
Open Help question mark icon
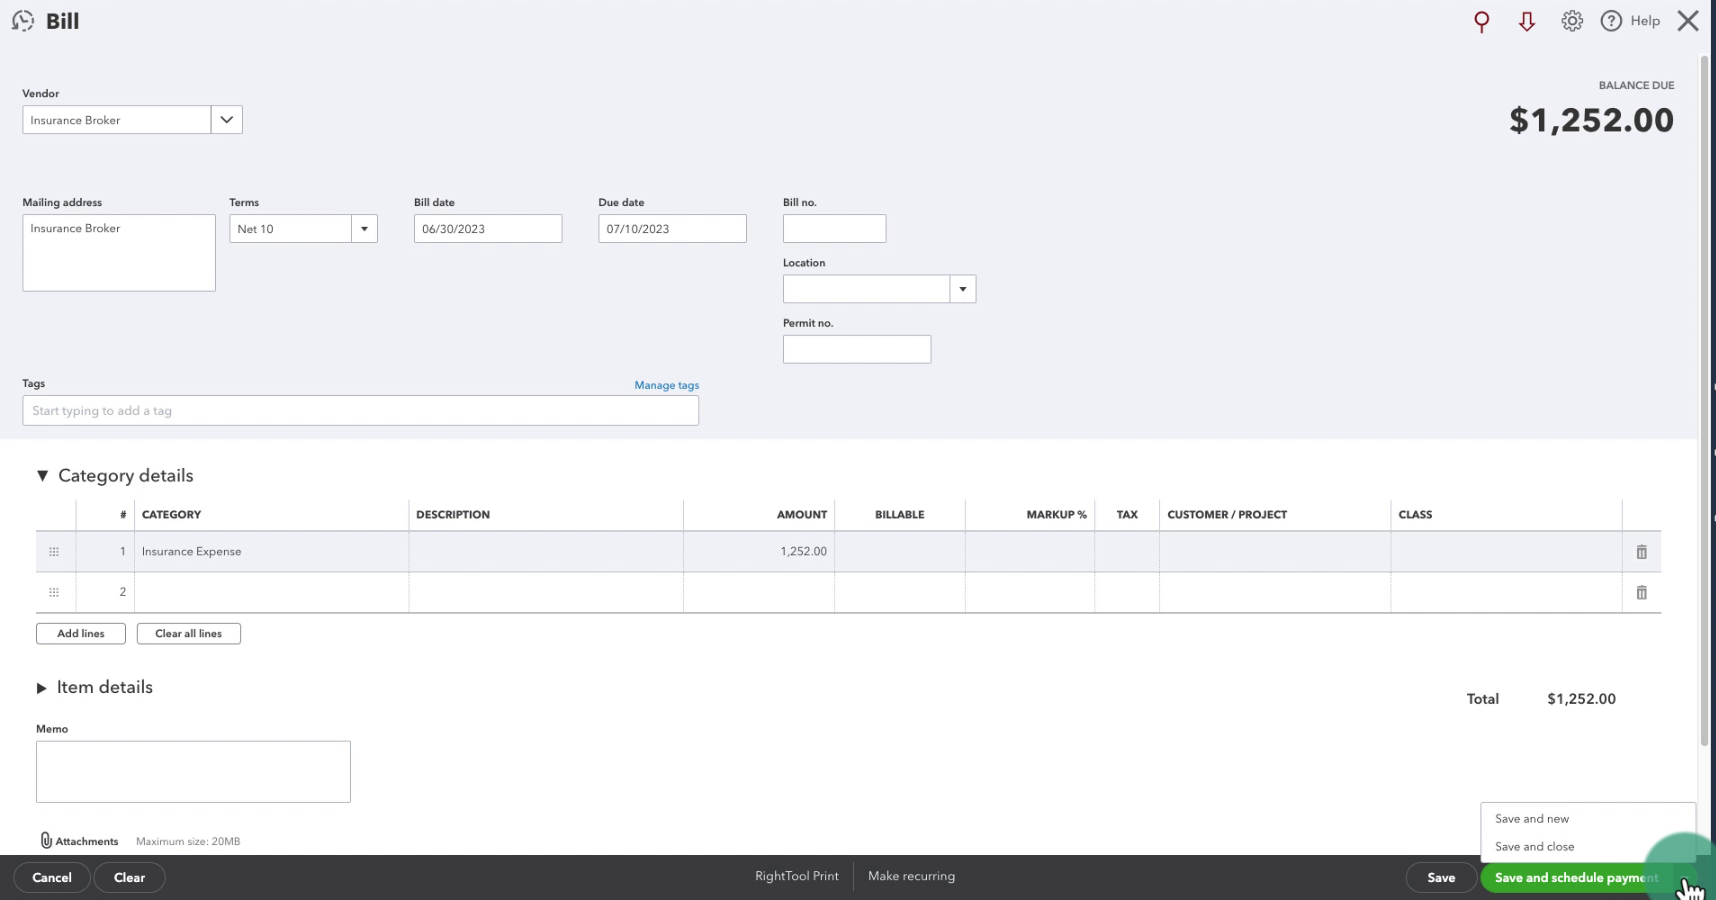tap(1611, 21)
